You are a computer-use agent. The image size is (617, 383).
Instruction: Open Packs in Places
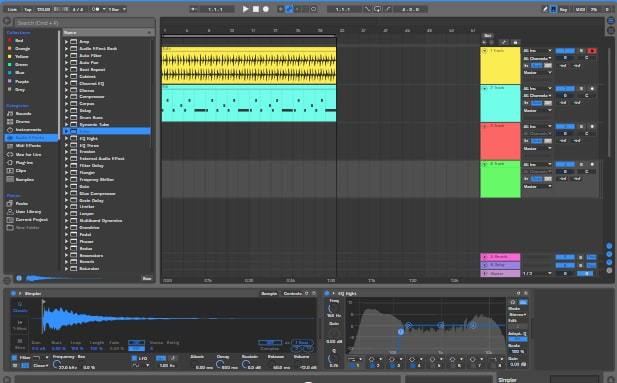[22, 204]
